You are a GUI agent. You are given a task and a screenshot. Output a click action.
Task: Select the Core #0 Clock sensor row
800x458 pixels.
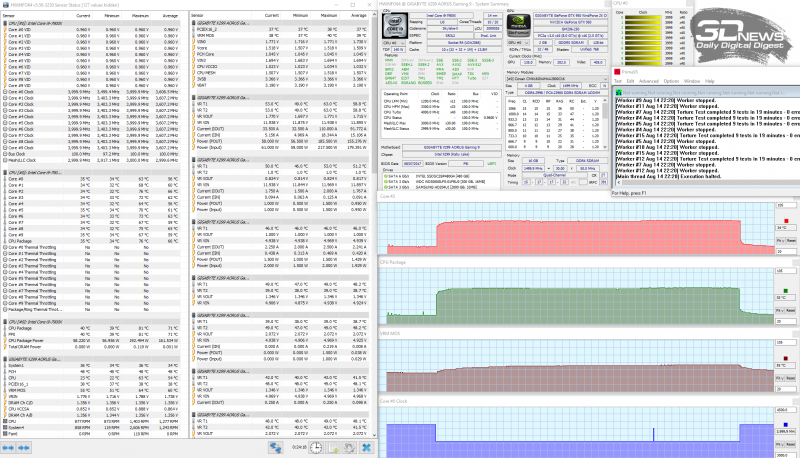[x=91, y=92]
